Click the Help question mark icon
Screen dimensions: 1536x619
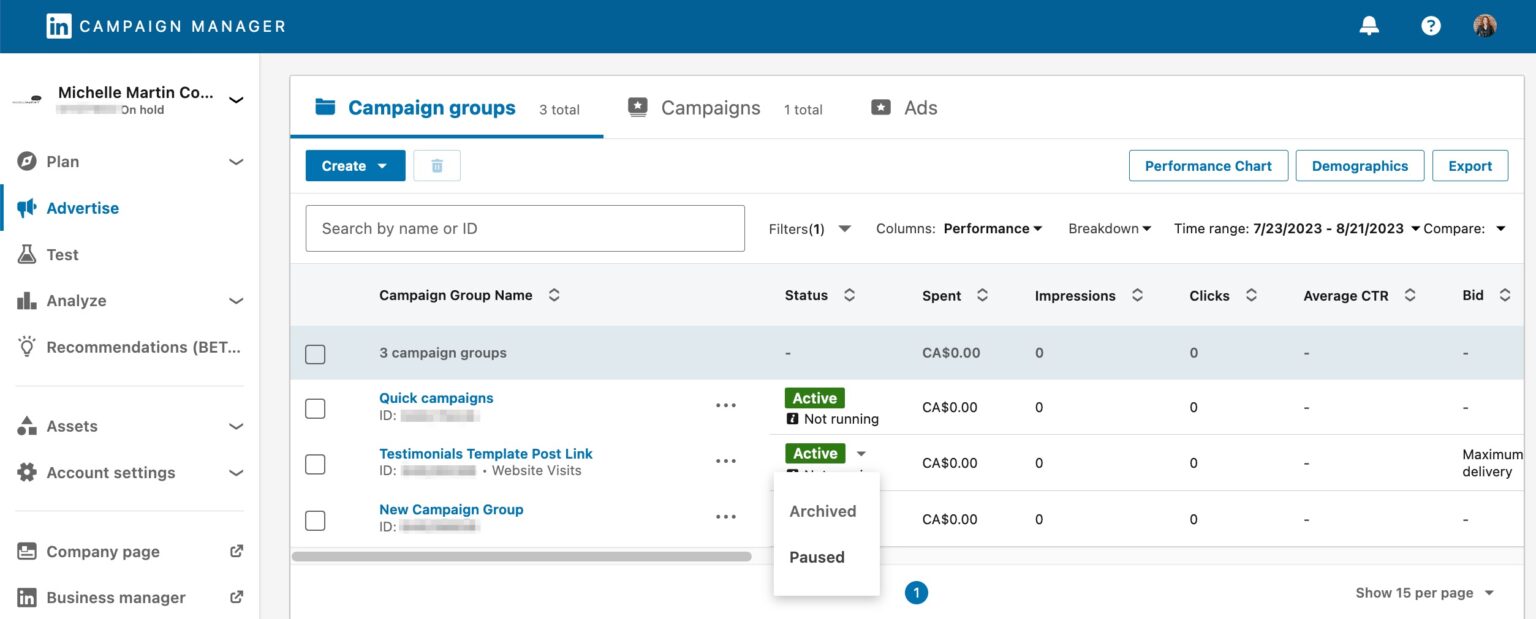tap(1430, 25)
